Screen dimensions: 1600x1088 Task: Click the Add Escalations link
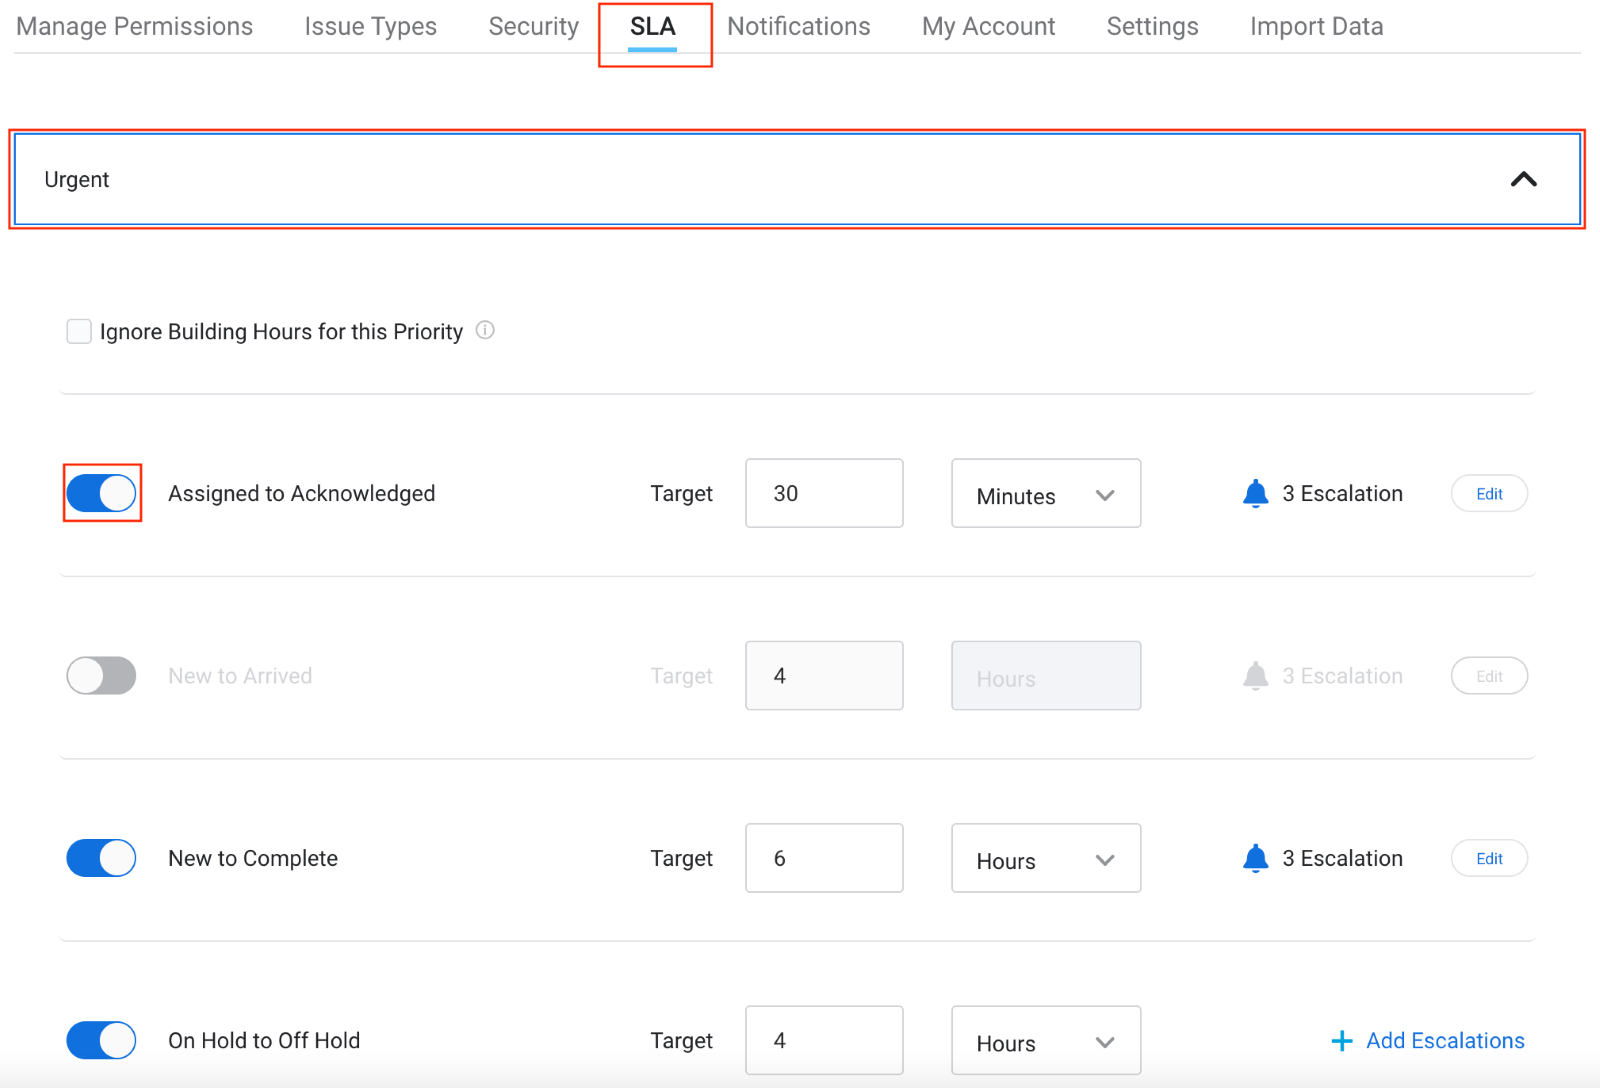click(1444, 1041)
